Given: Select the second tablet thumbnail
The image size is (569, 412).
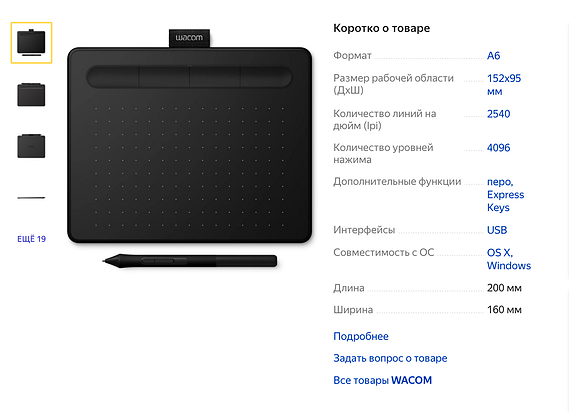Looking at the screenshot, I should [x=31, y=95].
